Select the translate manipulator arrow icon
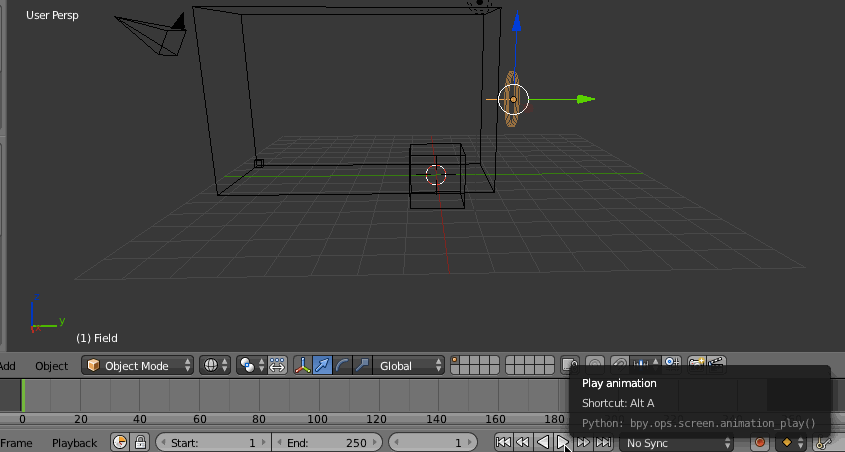This screenshot has width=845, height=452. 322,365
